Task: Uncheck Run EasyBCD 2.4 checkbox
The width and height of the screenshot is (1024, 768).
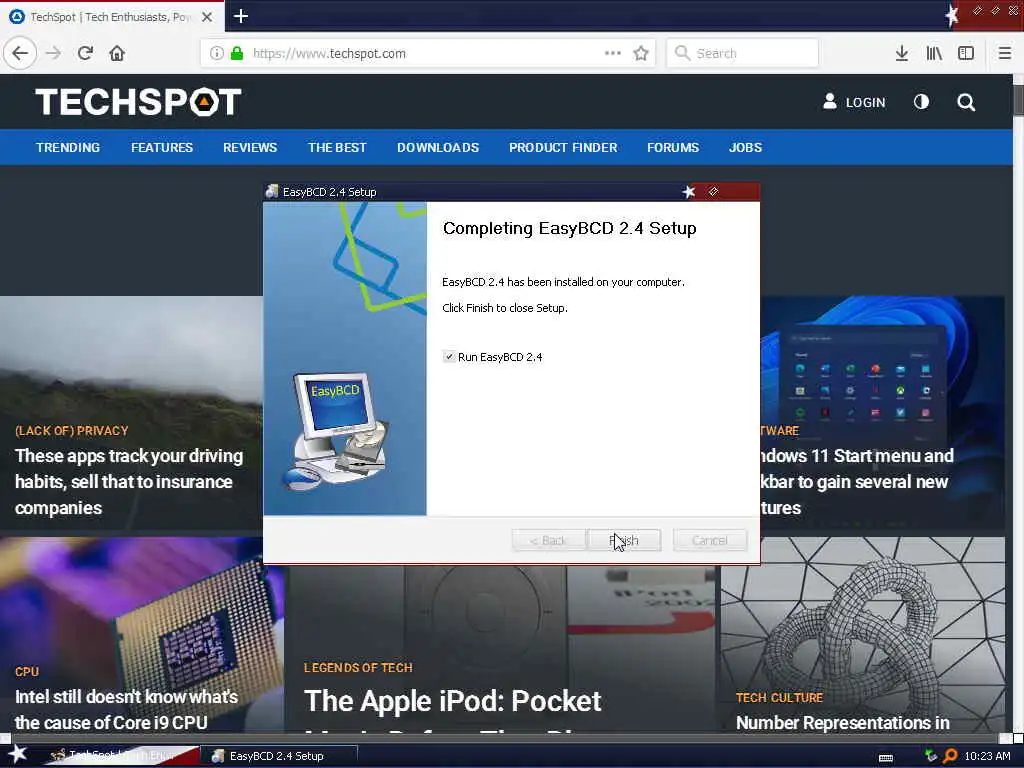Action: point(449,357)
